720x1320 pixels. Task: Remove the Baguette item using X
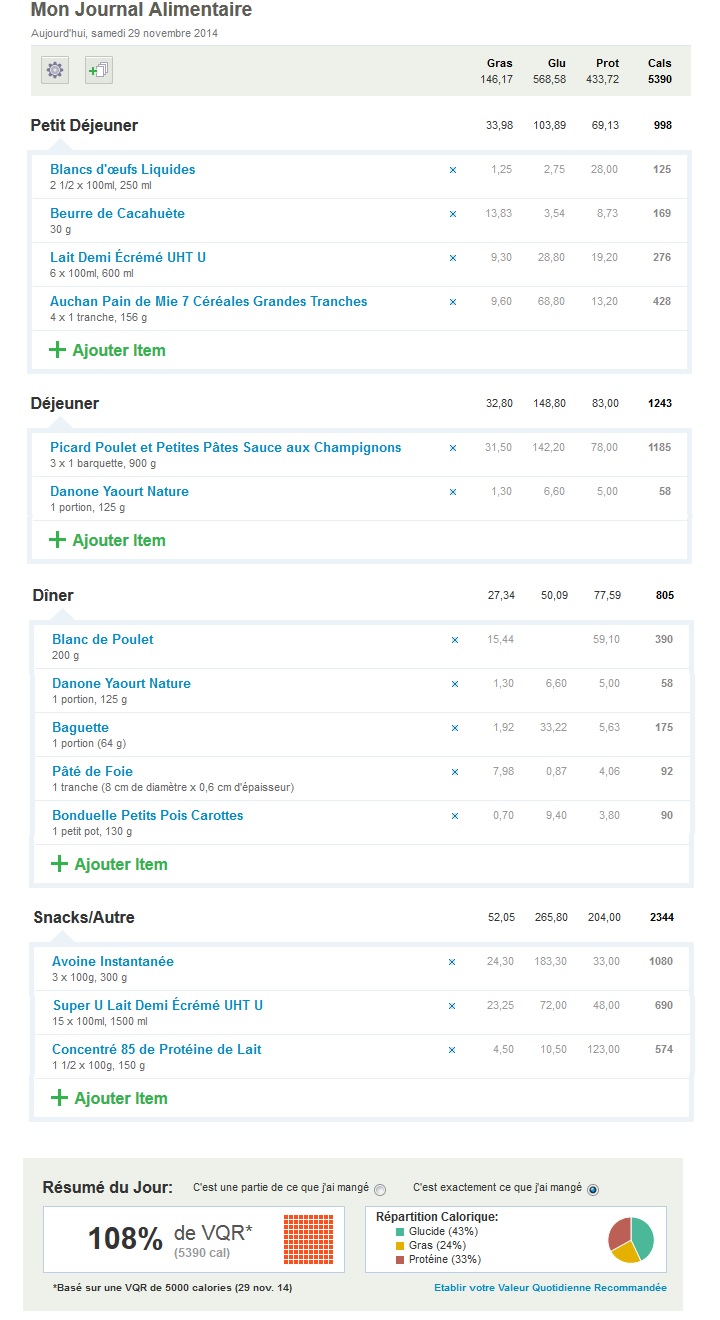click(455, 728)
